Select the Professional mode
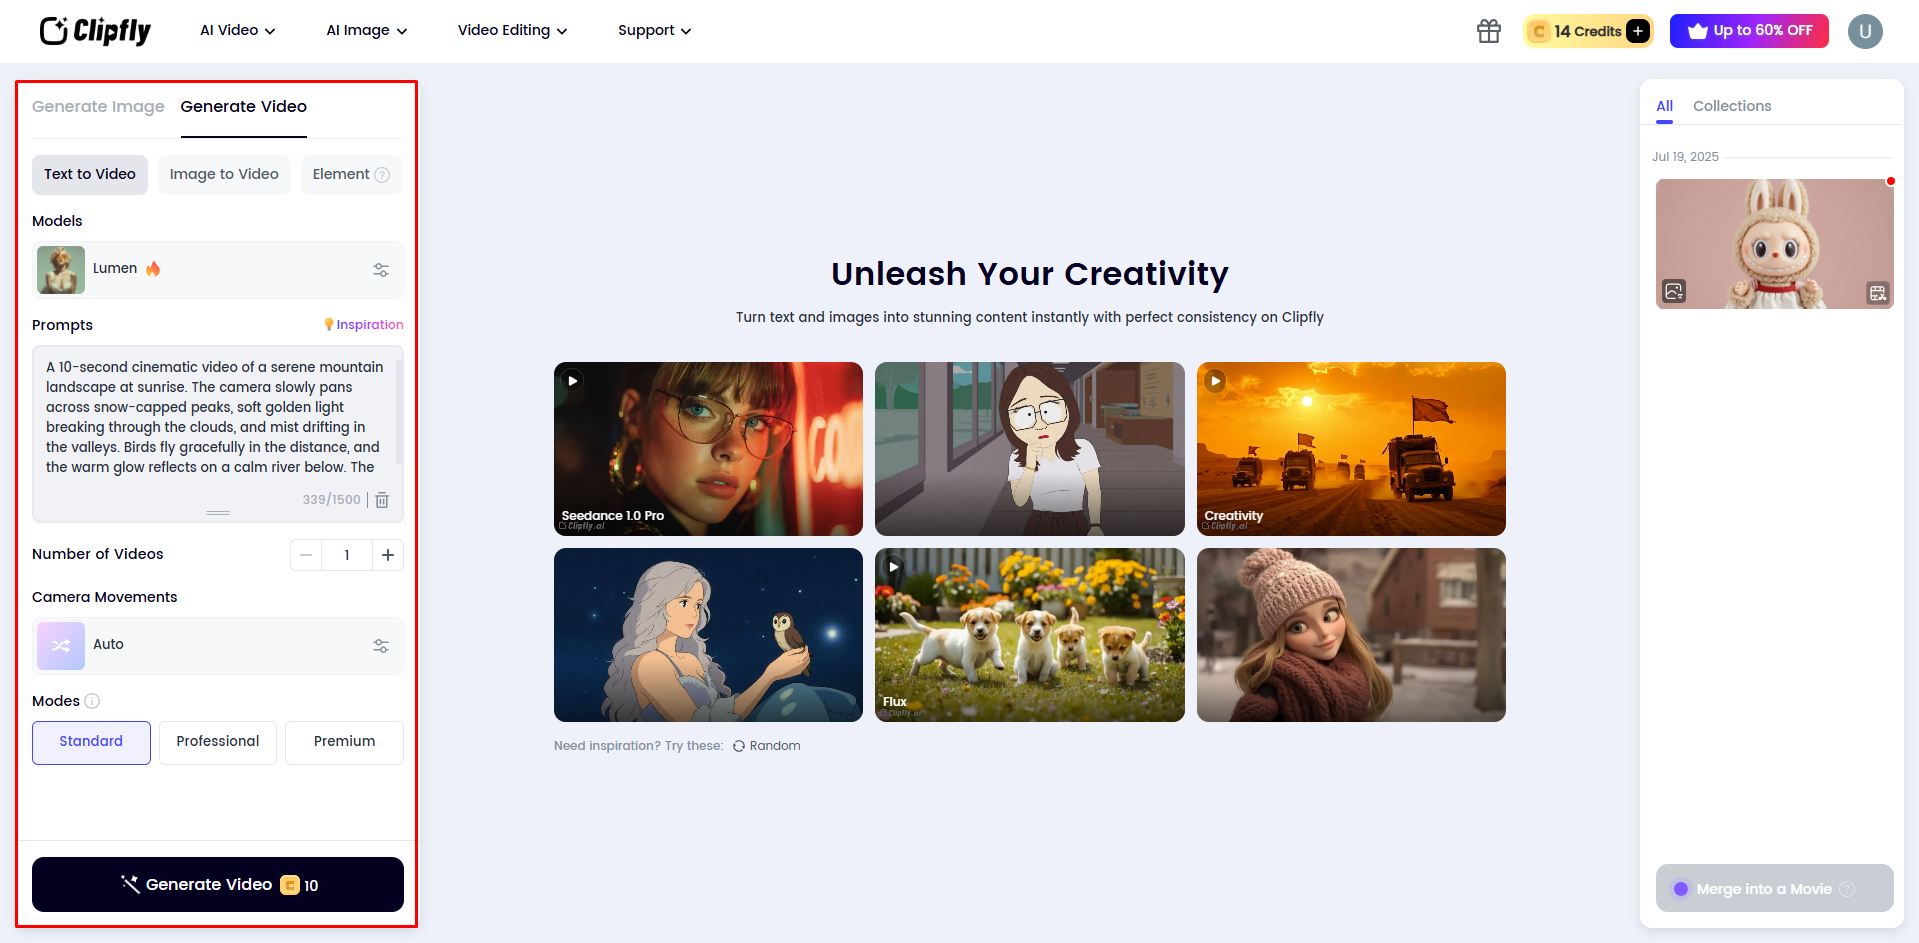 (x=218, y=742)
